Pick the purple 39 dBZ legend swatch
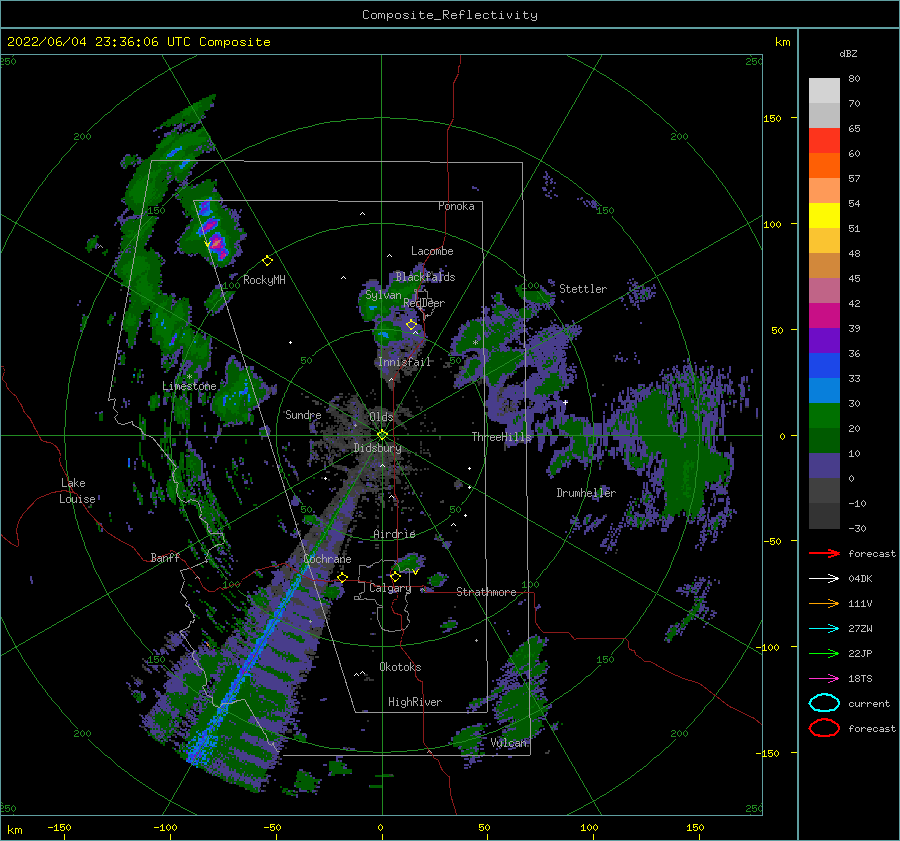Image resolution: width=900 pixels, height=841 pixels. pos(824,341)
